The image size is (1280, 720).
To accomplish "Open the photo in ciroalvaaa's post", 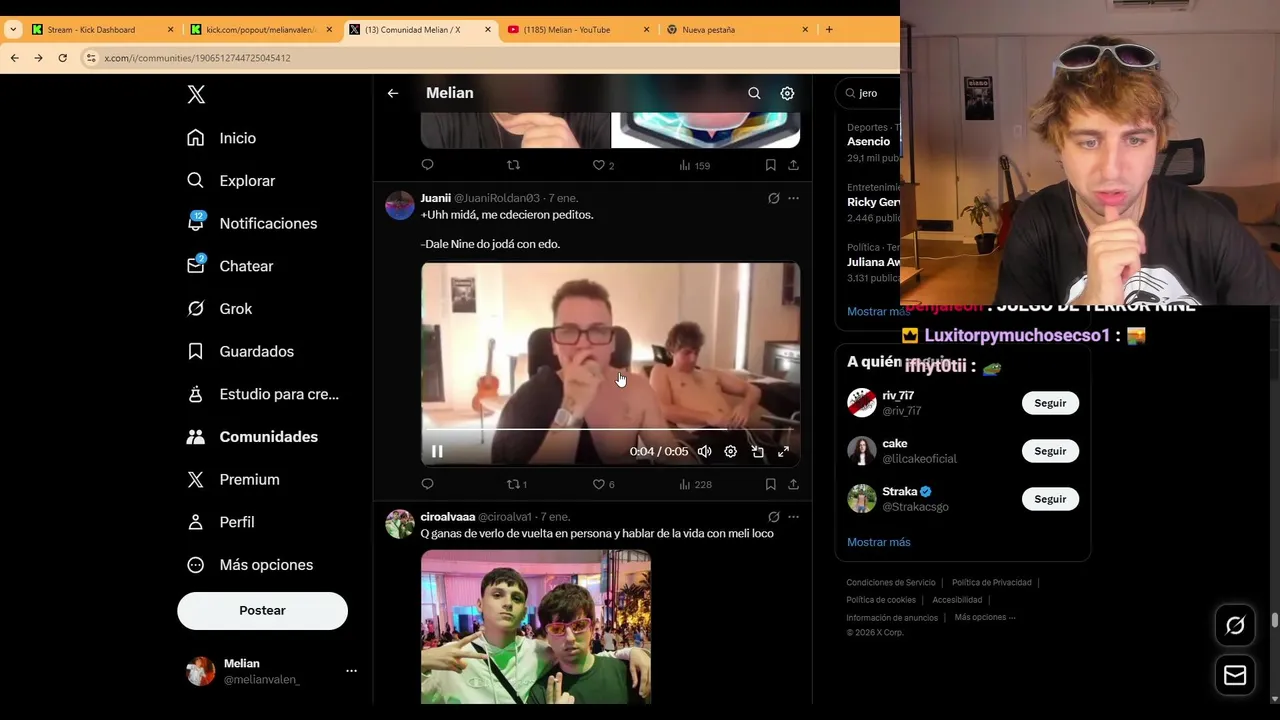I will click(x=536, y=627).
